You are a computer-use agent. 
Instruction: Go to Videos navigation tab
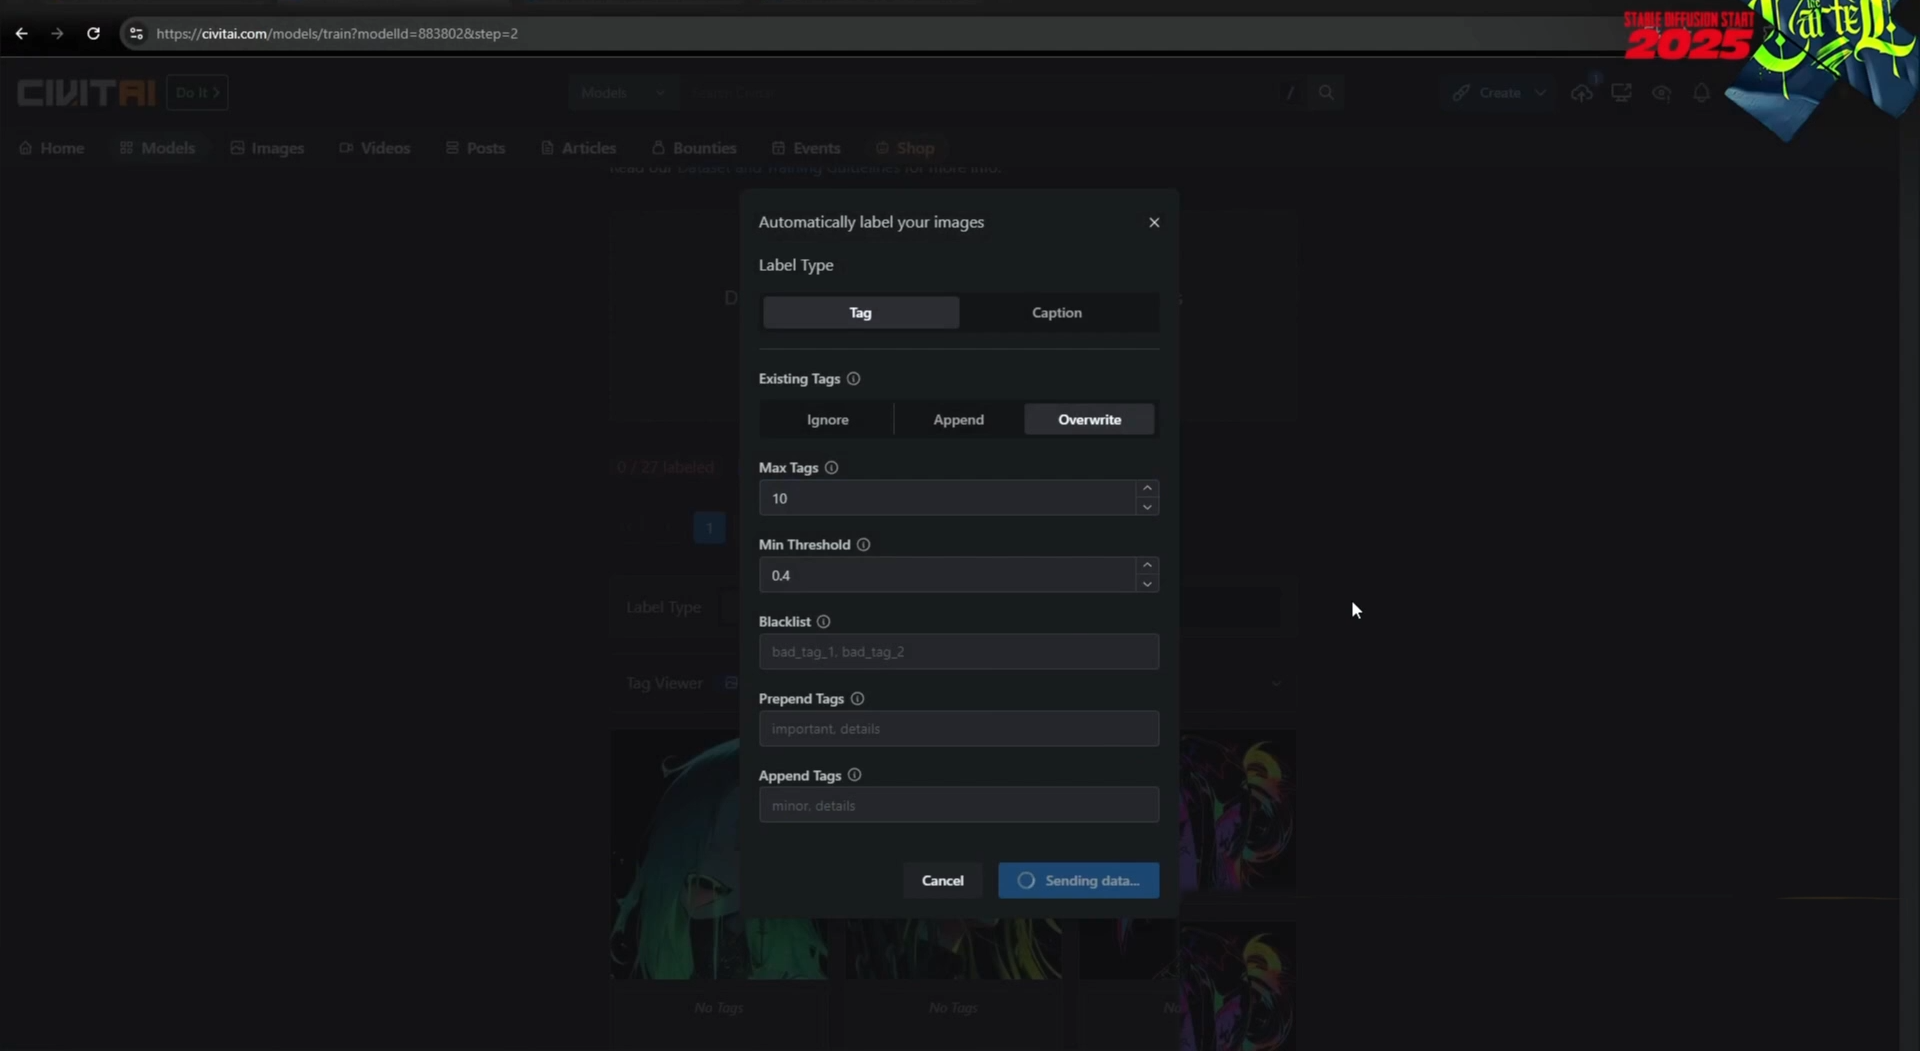tap(375, 148)
